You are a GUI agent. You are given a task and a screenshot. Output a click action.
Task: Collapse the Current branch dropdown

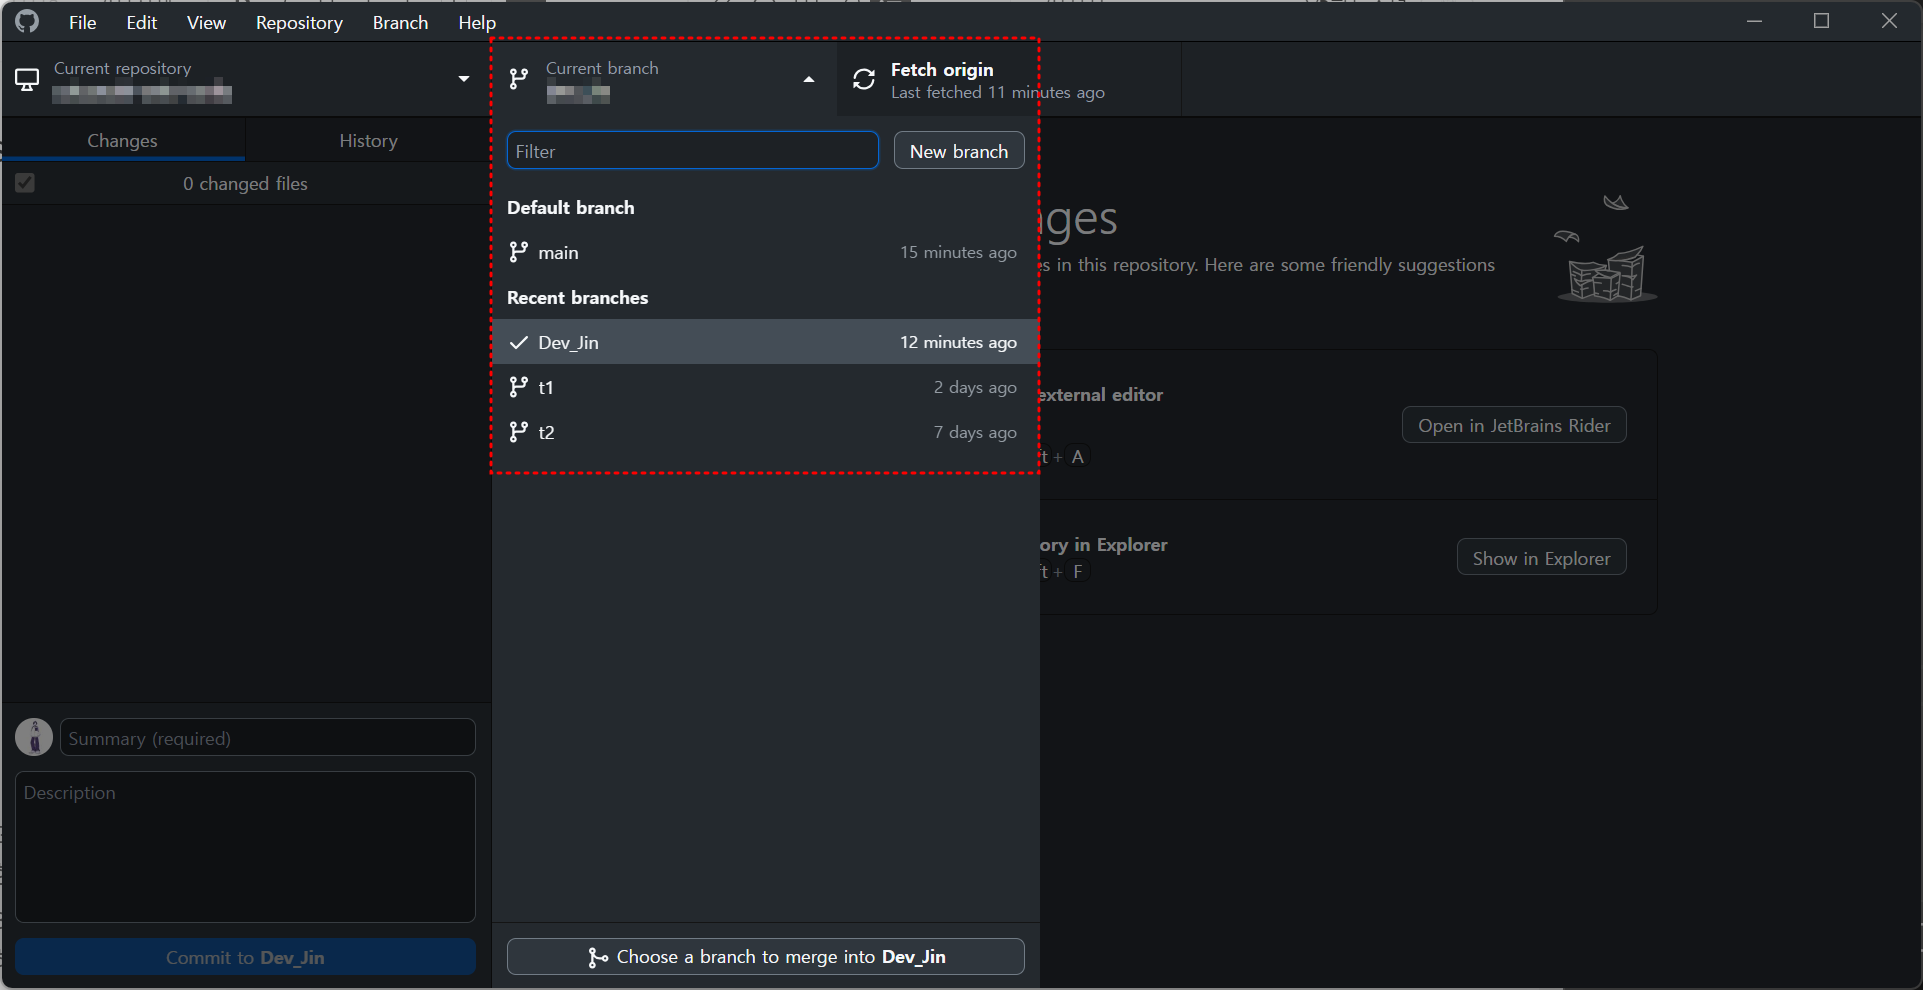click(x=808, y=79)
